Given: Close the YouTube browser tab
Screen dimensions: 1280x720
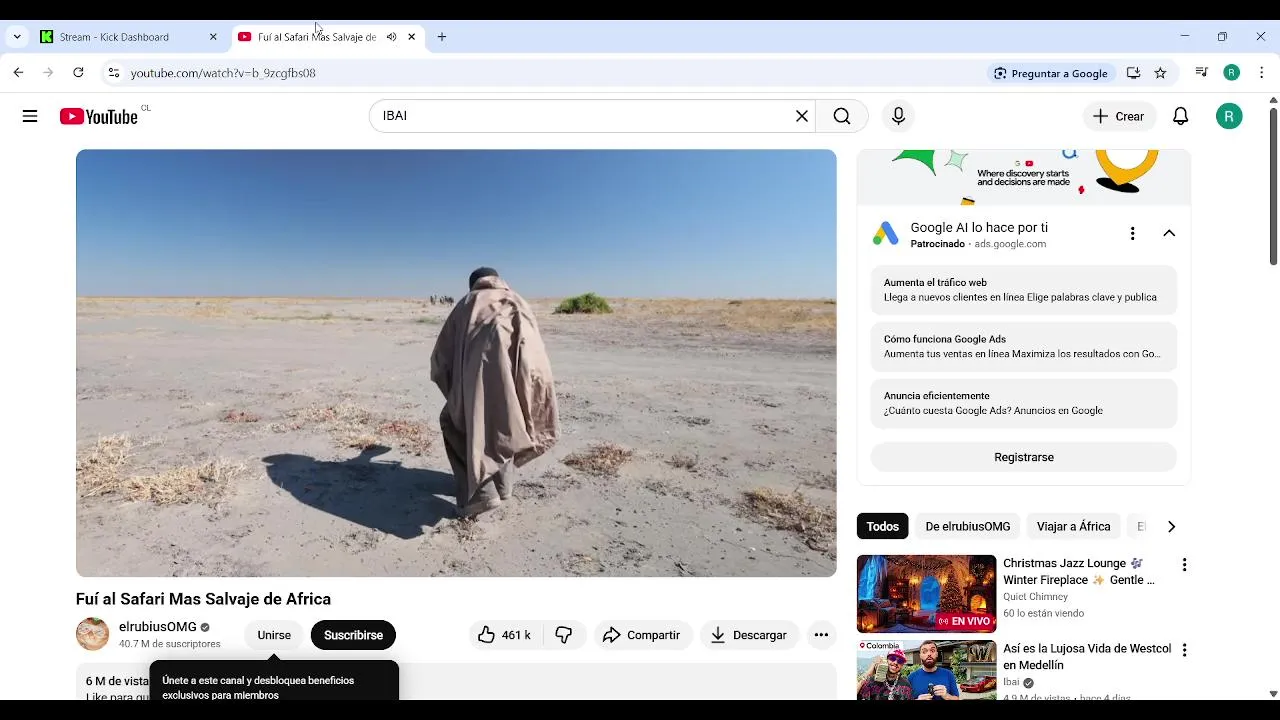Looking at the screenshot, I should point(411,37).
